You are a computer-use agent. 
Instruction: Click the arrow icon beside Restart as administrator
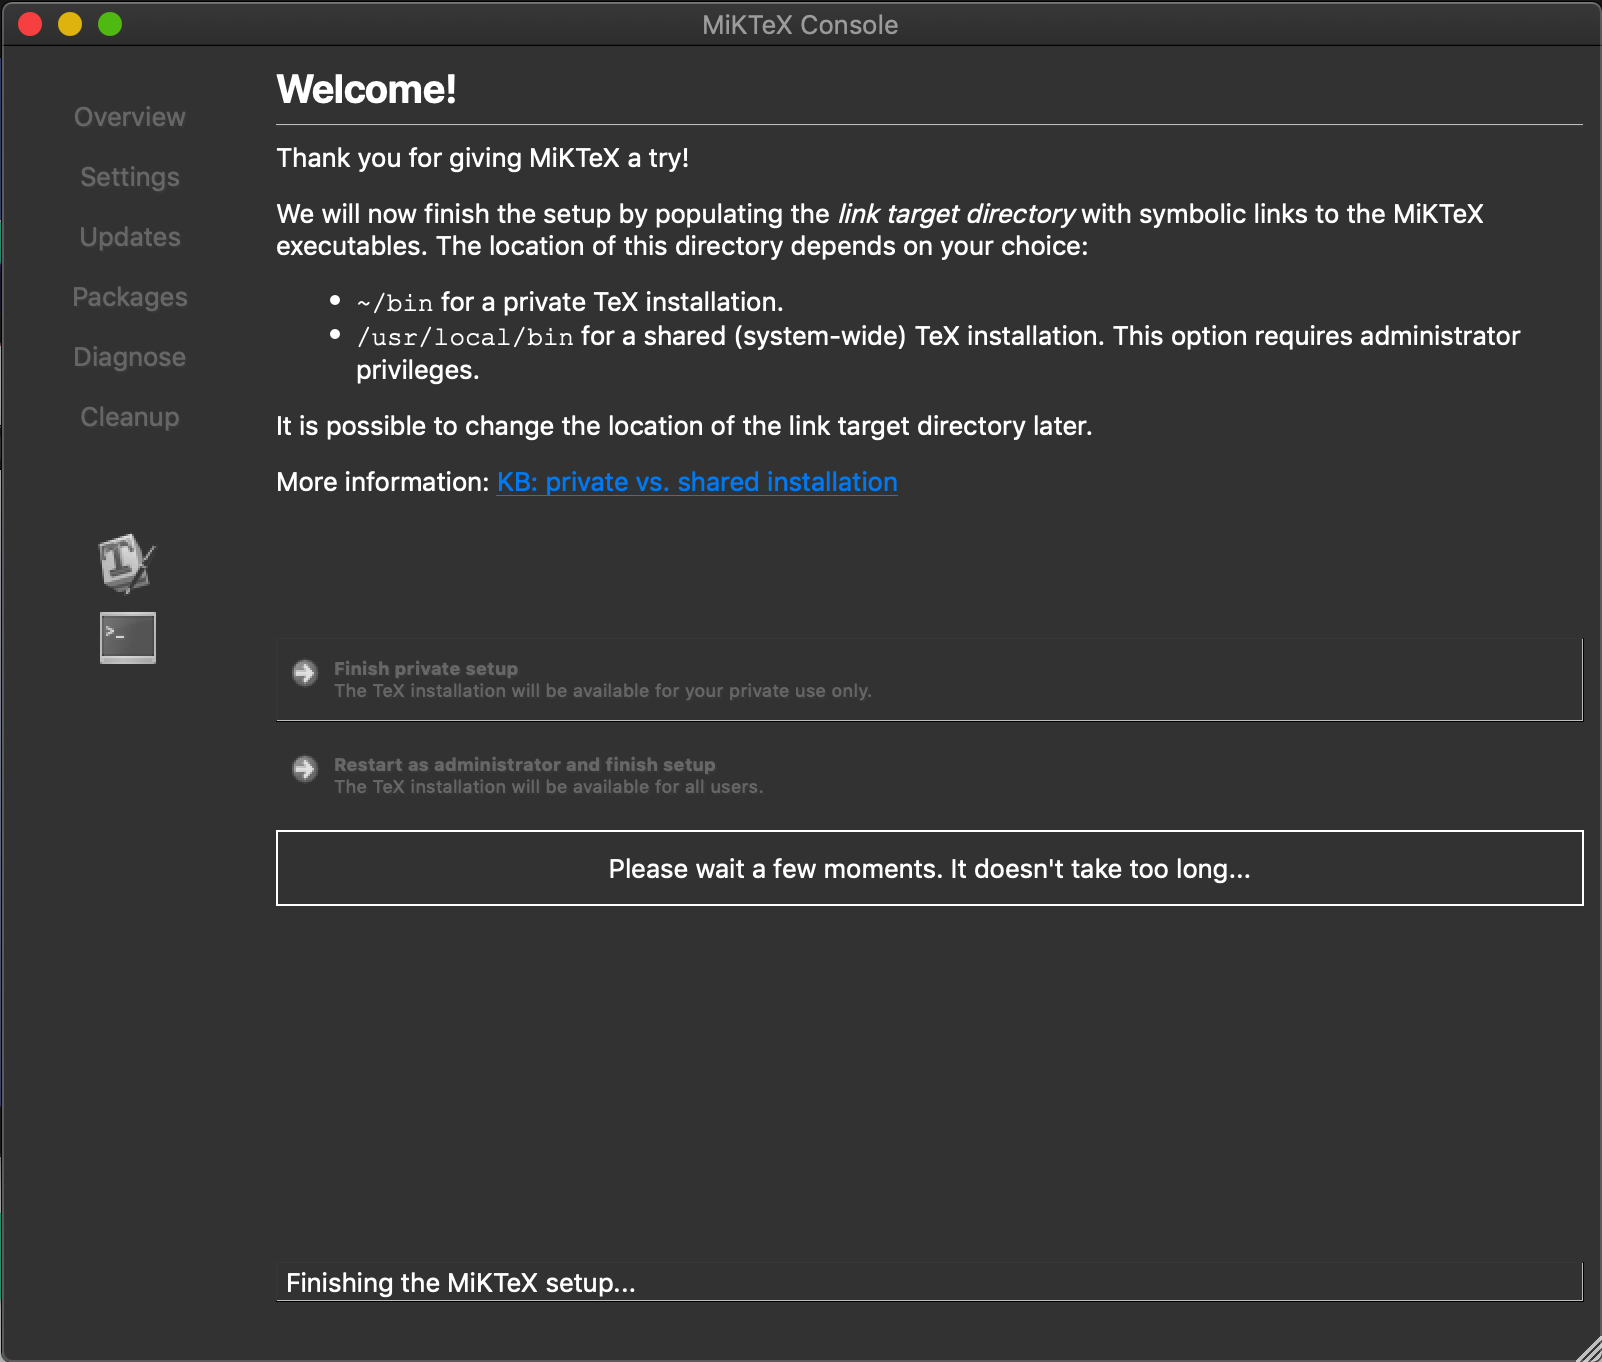305,769
